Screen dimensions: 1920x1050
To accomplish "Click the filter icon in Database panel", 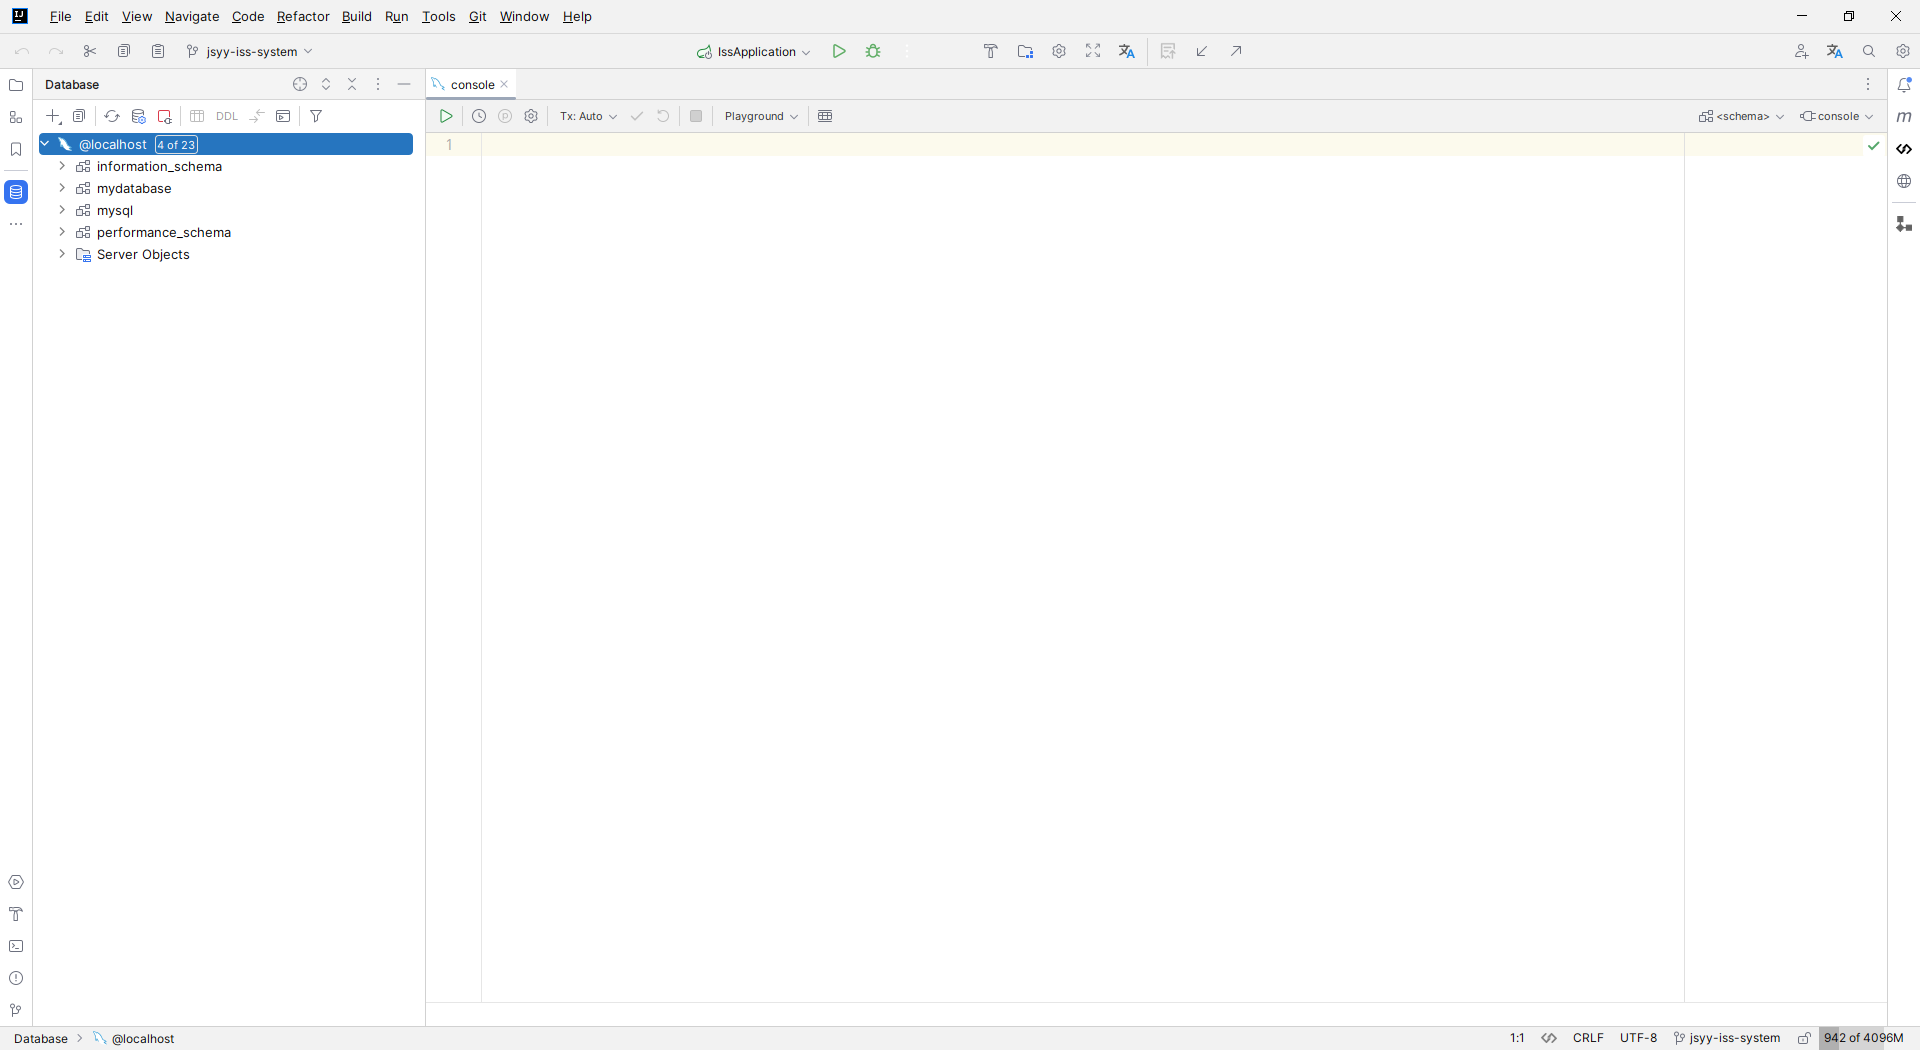I will coord(316,116).
